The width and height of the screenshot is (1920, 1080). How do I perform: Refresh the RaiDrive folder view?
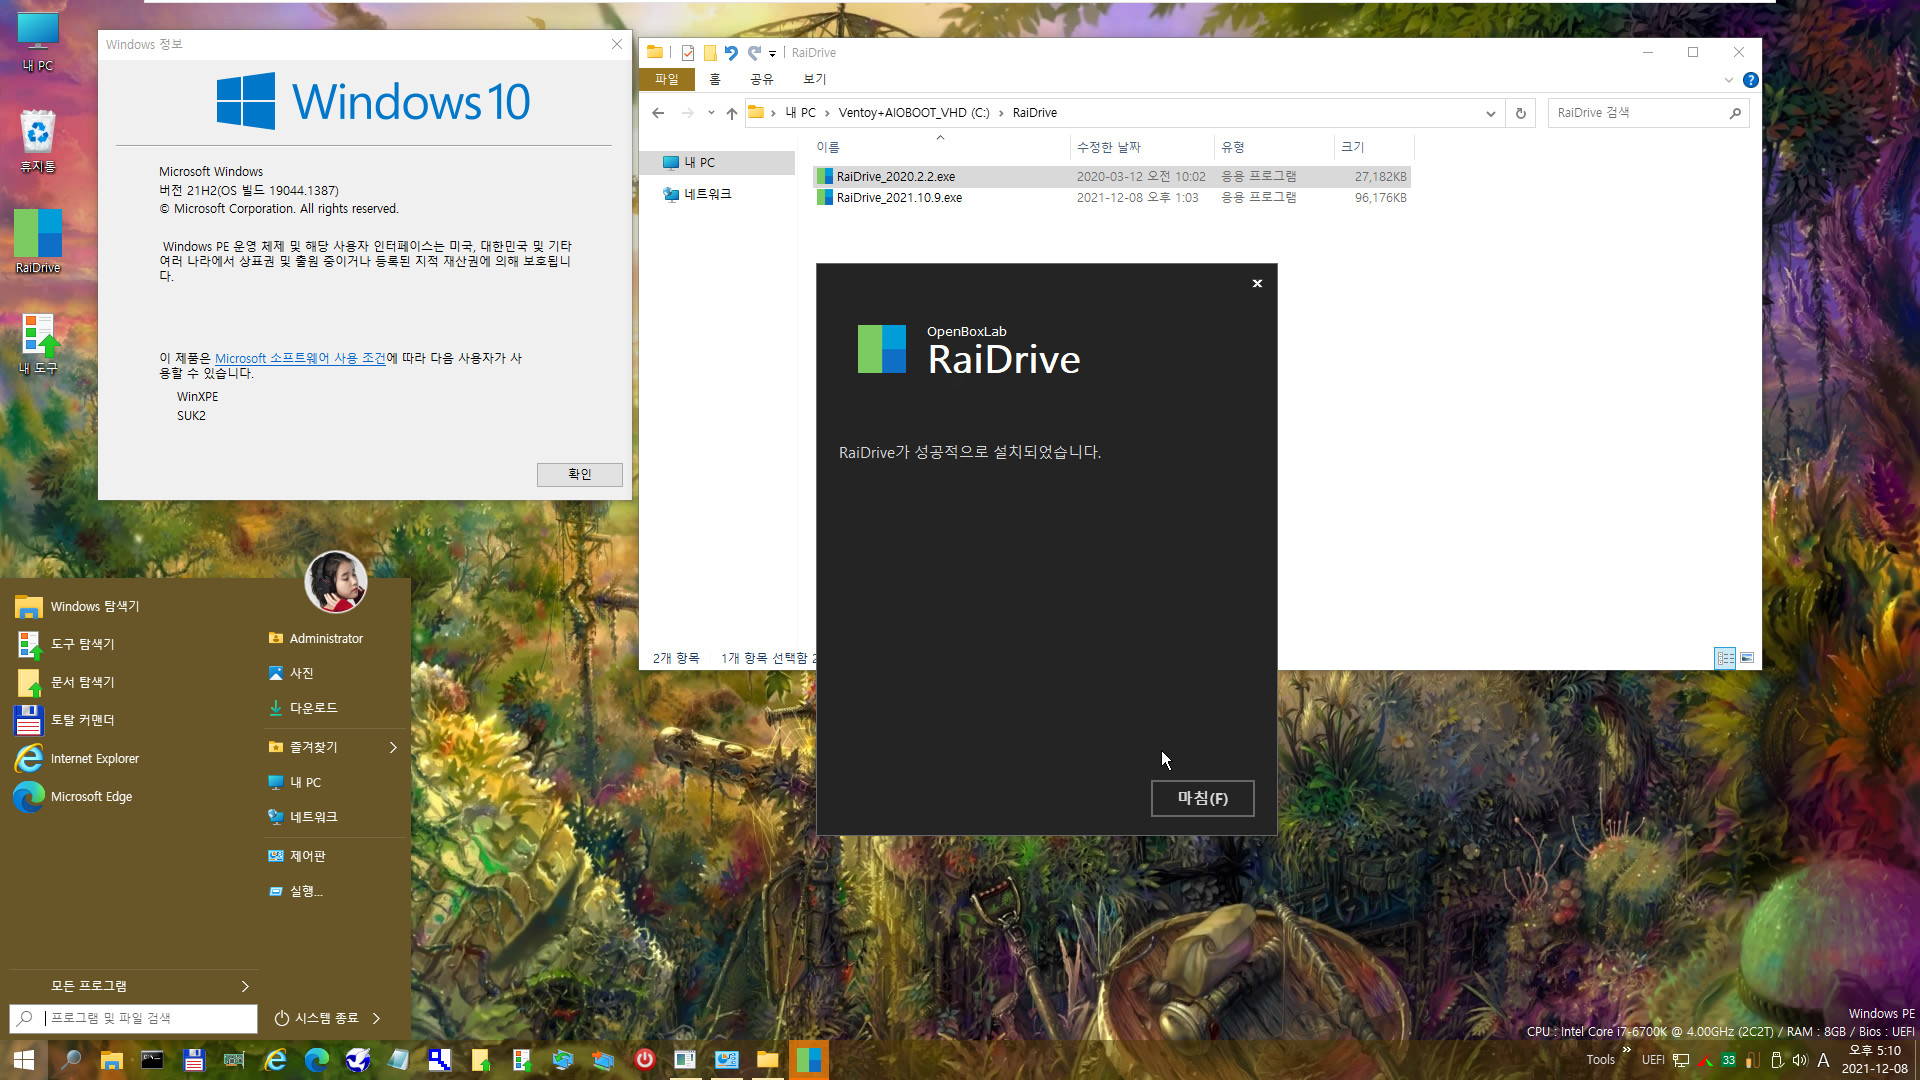pyautogui.click(x=1520, y=113)
